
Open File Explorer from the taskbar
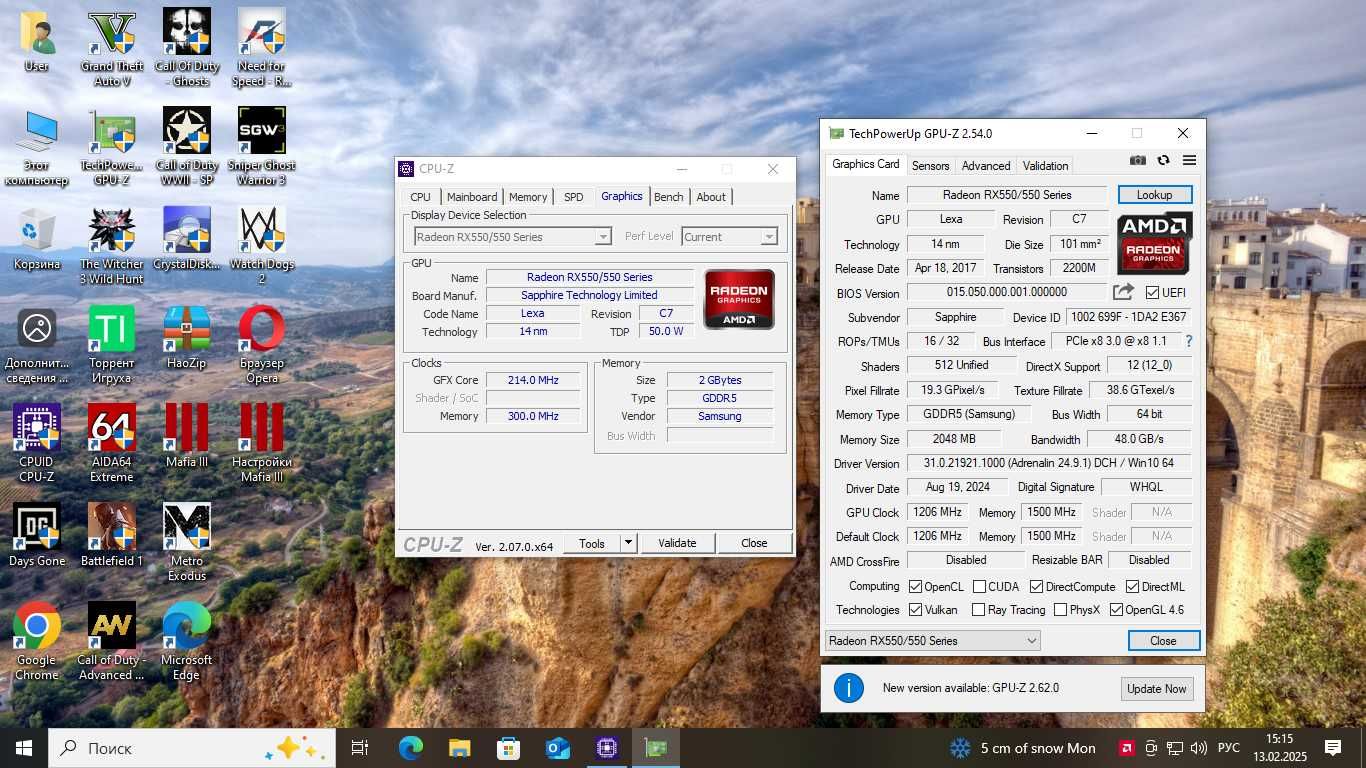(x=459, y=748)
